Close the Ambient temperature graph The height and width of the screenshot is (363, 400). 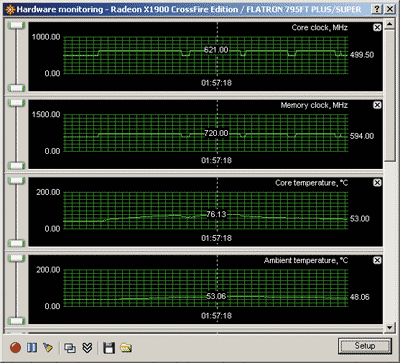point(377,260)
